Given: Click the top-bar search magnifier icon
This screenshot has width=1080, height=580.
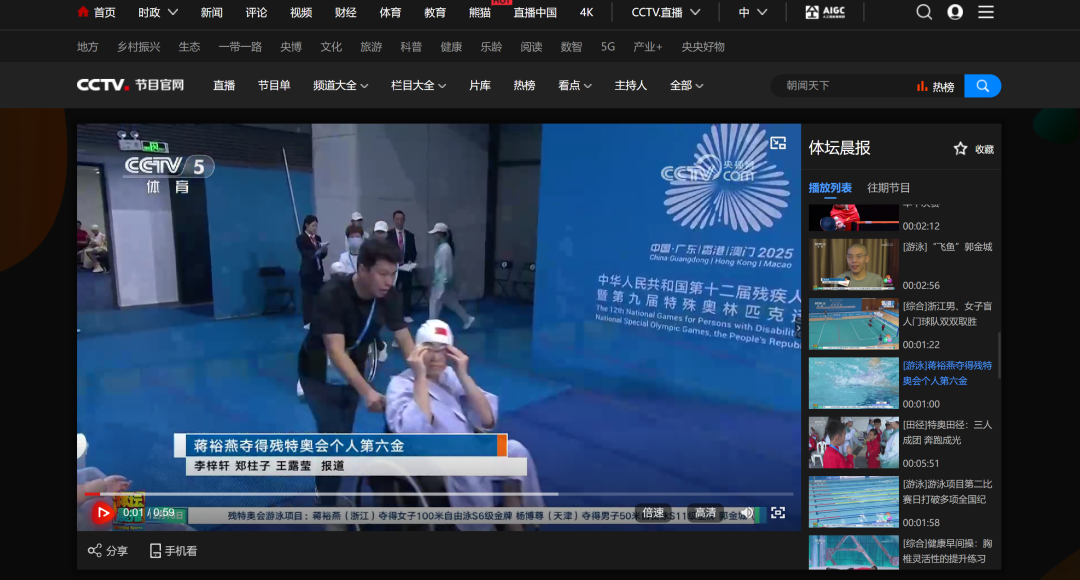Looking at the screenshot, I should [924, 12].
